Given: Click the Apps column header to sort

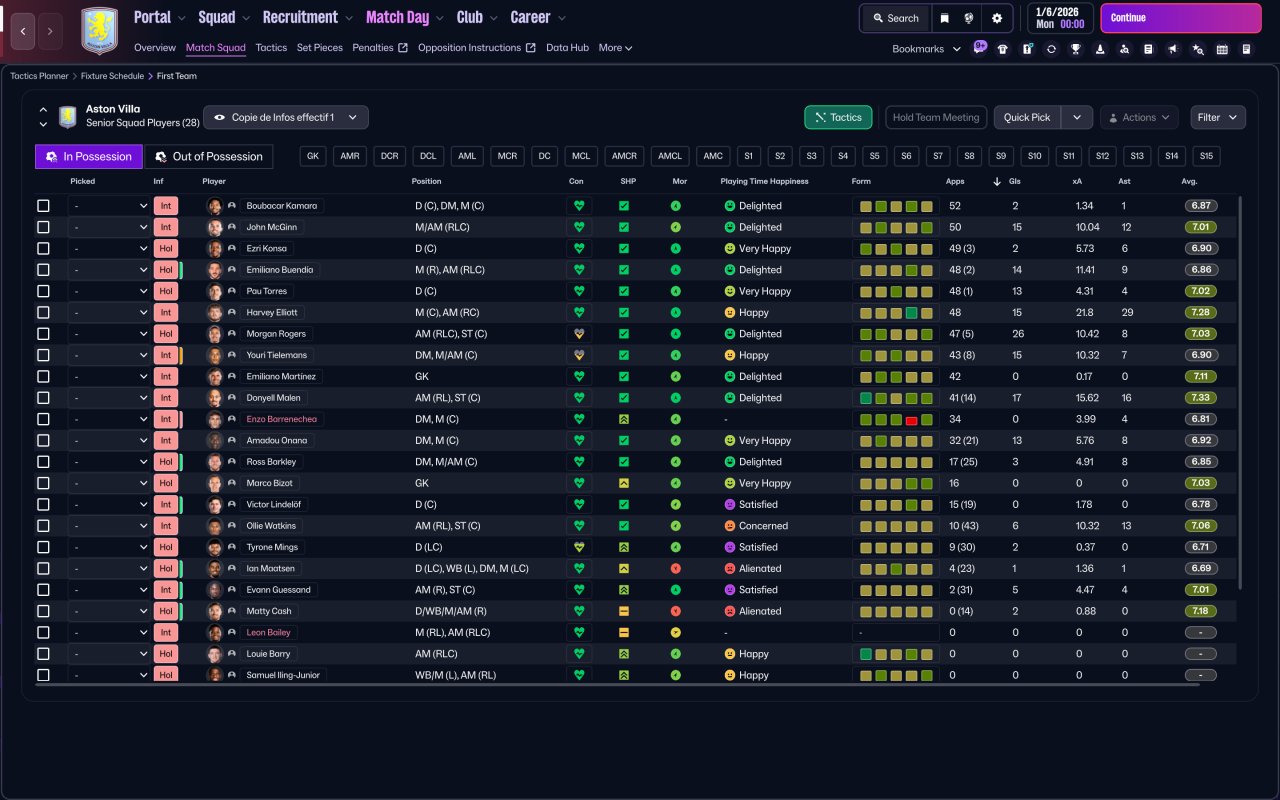Looking at the screenshot, I should (x=956, y=181).
